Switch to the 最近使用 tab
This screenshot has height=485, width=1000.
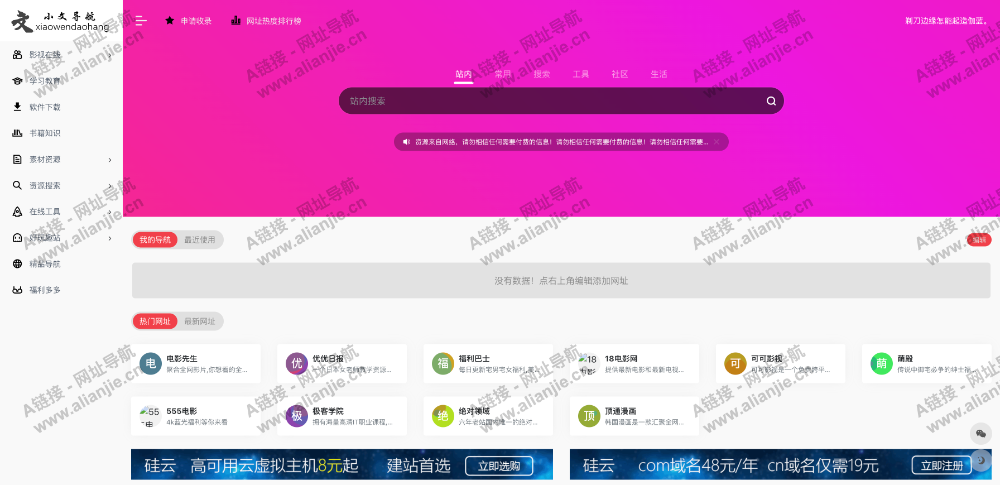(200, 240)
